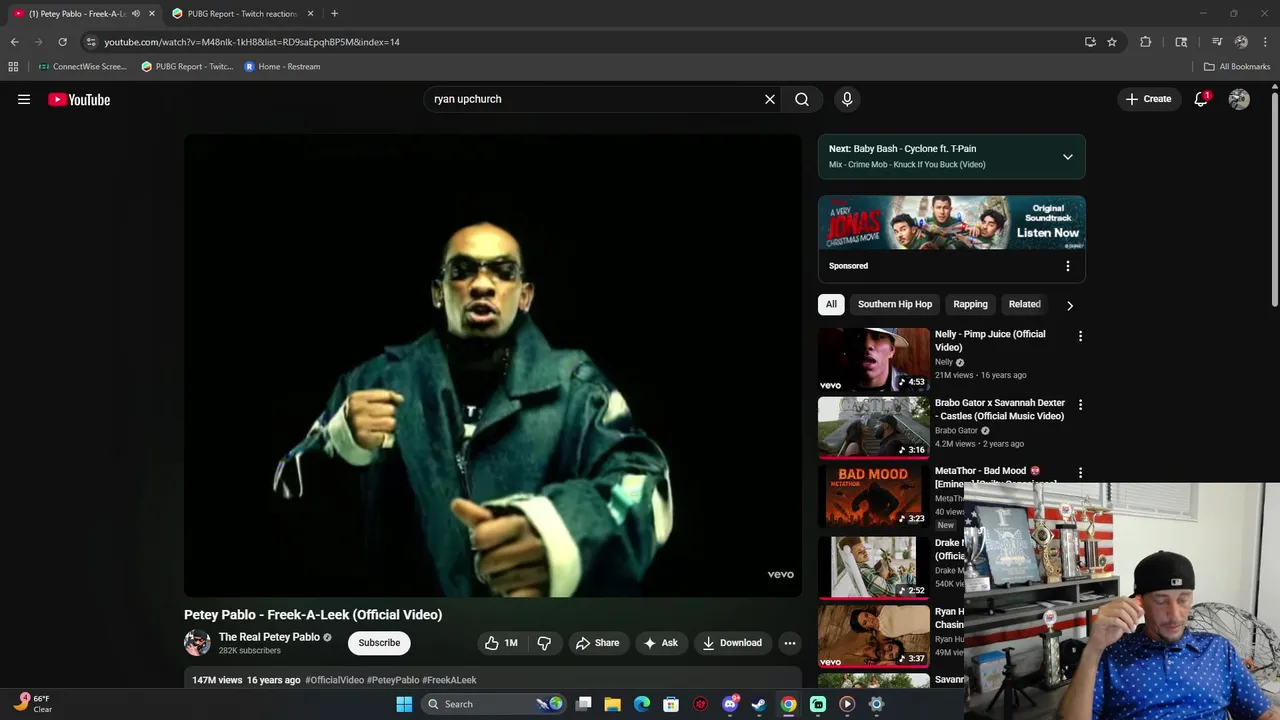Open Chrome media controls icon
1280x720 pixels.
1217,42
